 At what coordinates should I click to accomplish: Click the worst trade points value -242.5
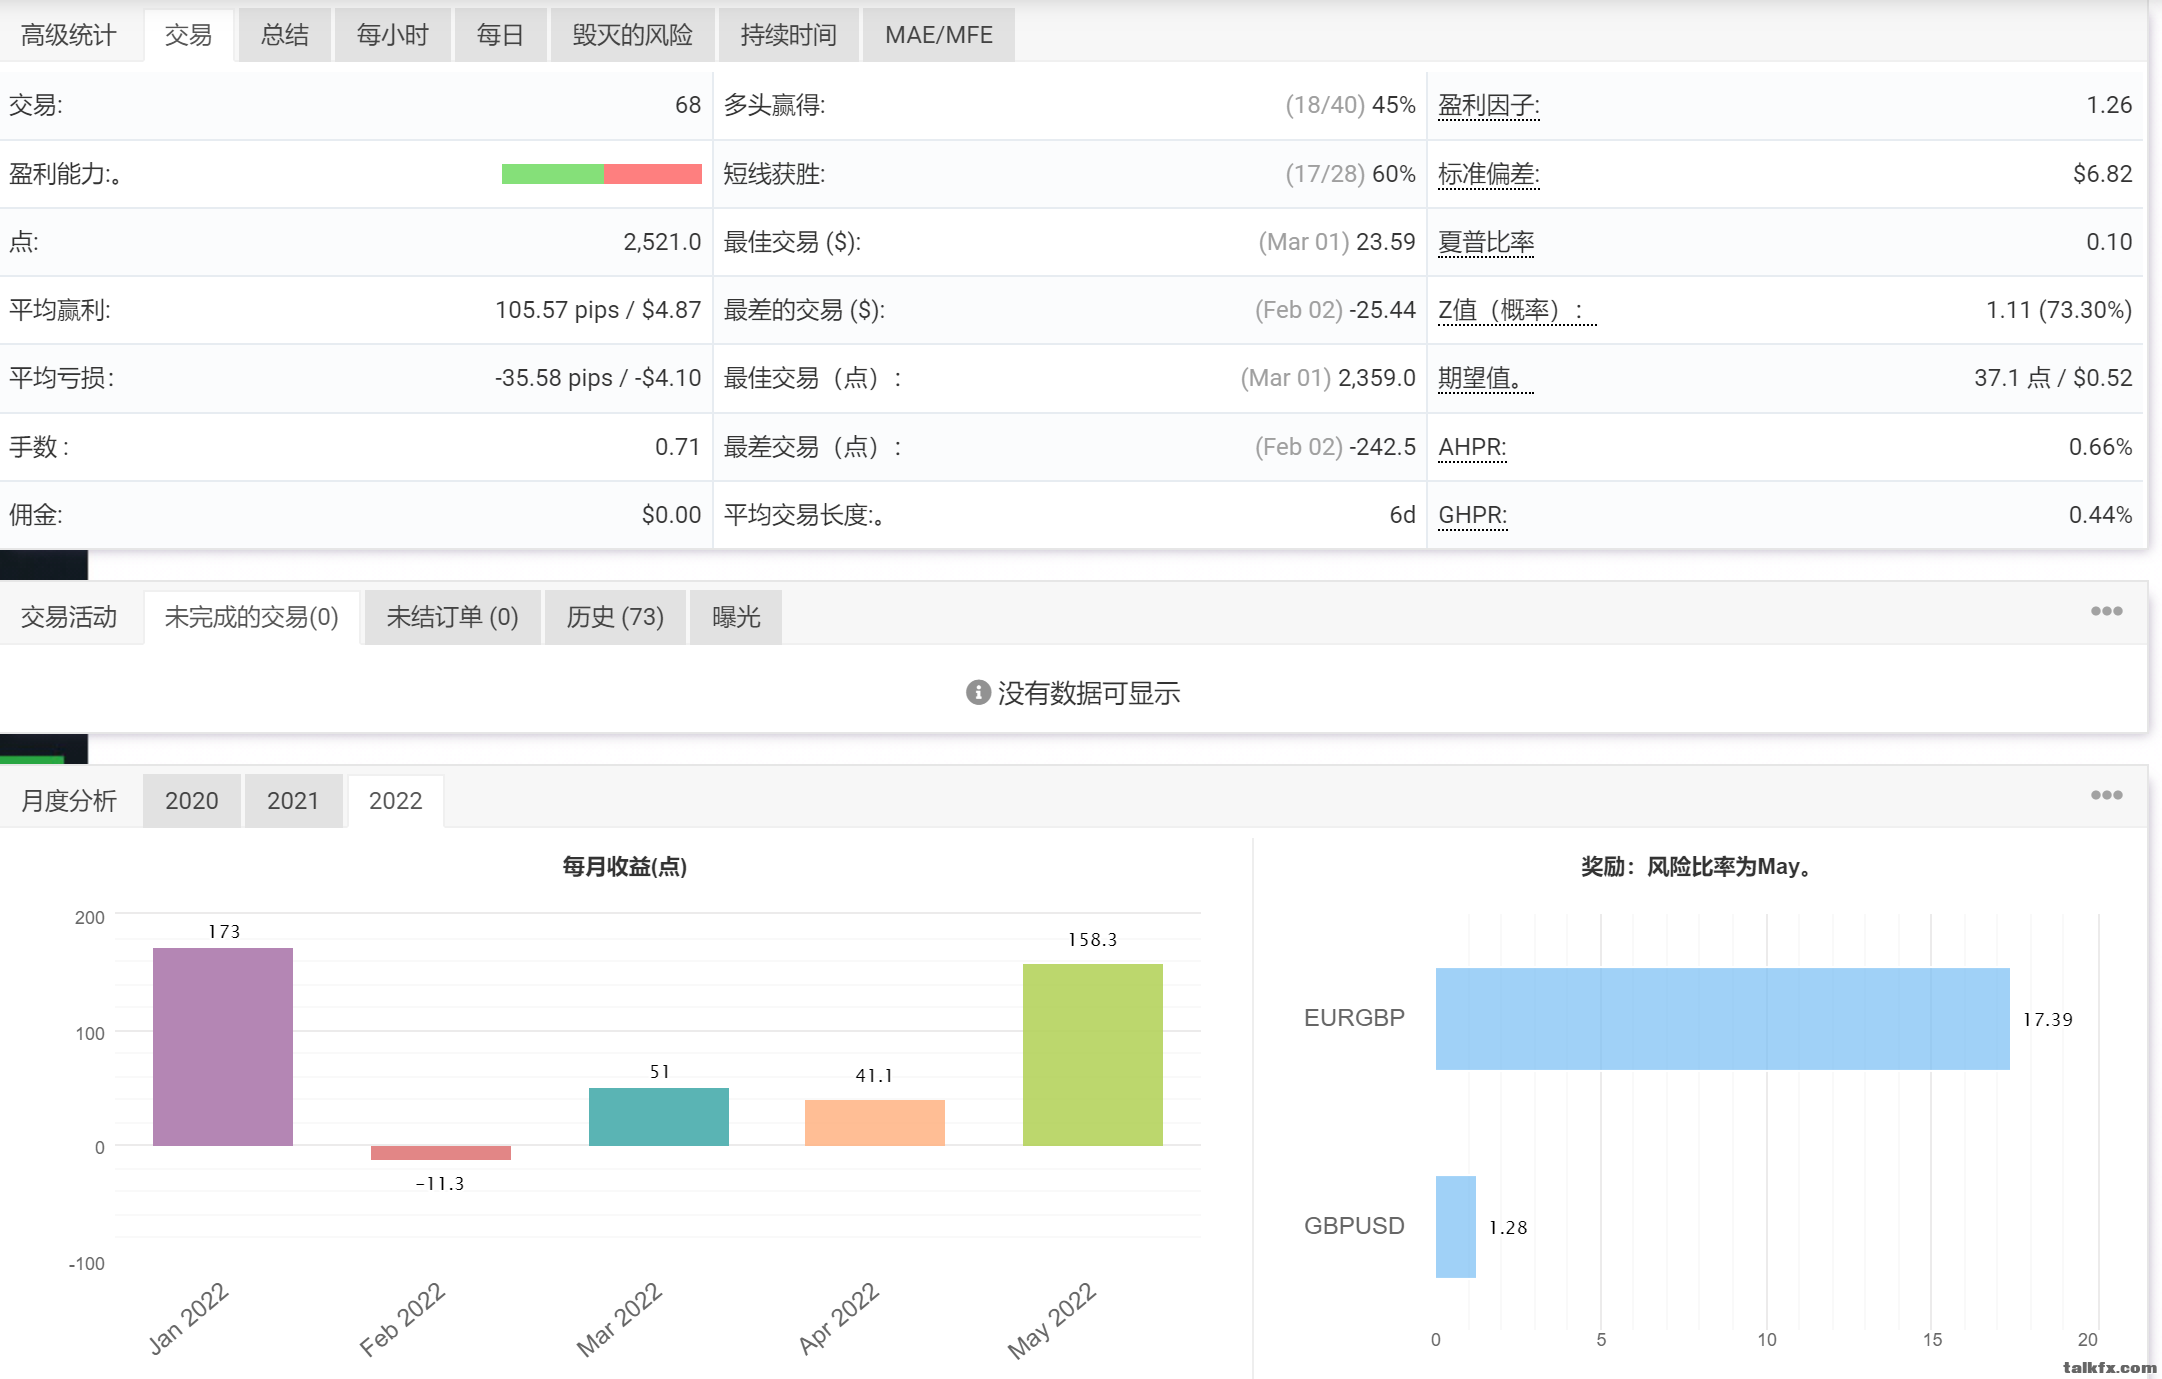[x=1382, y=447]
